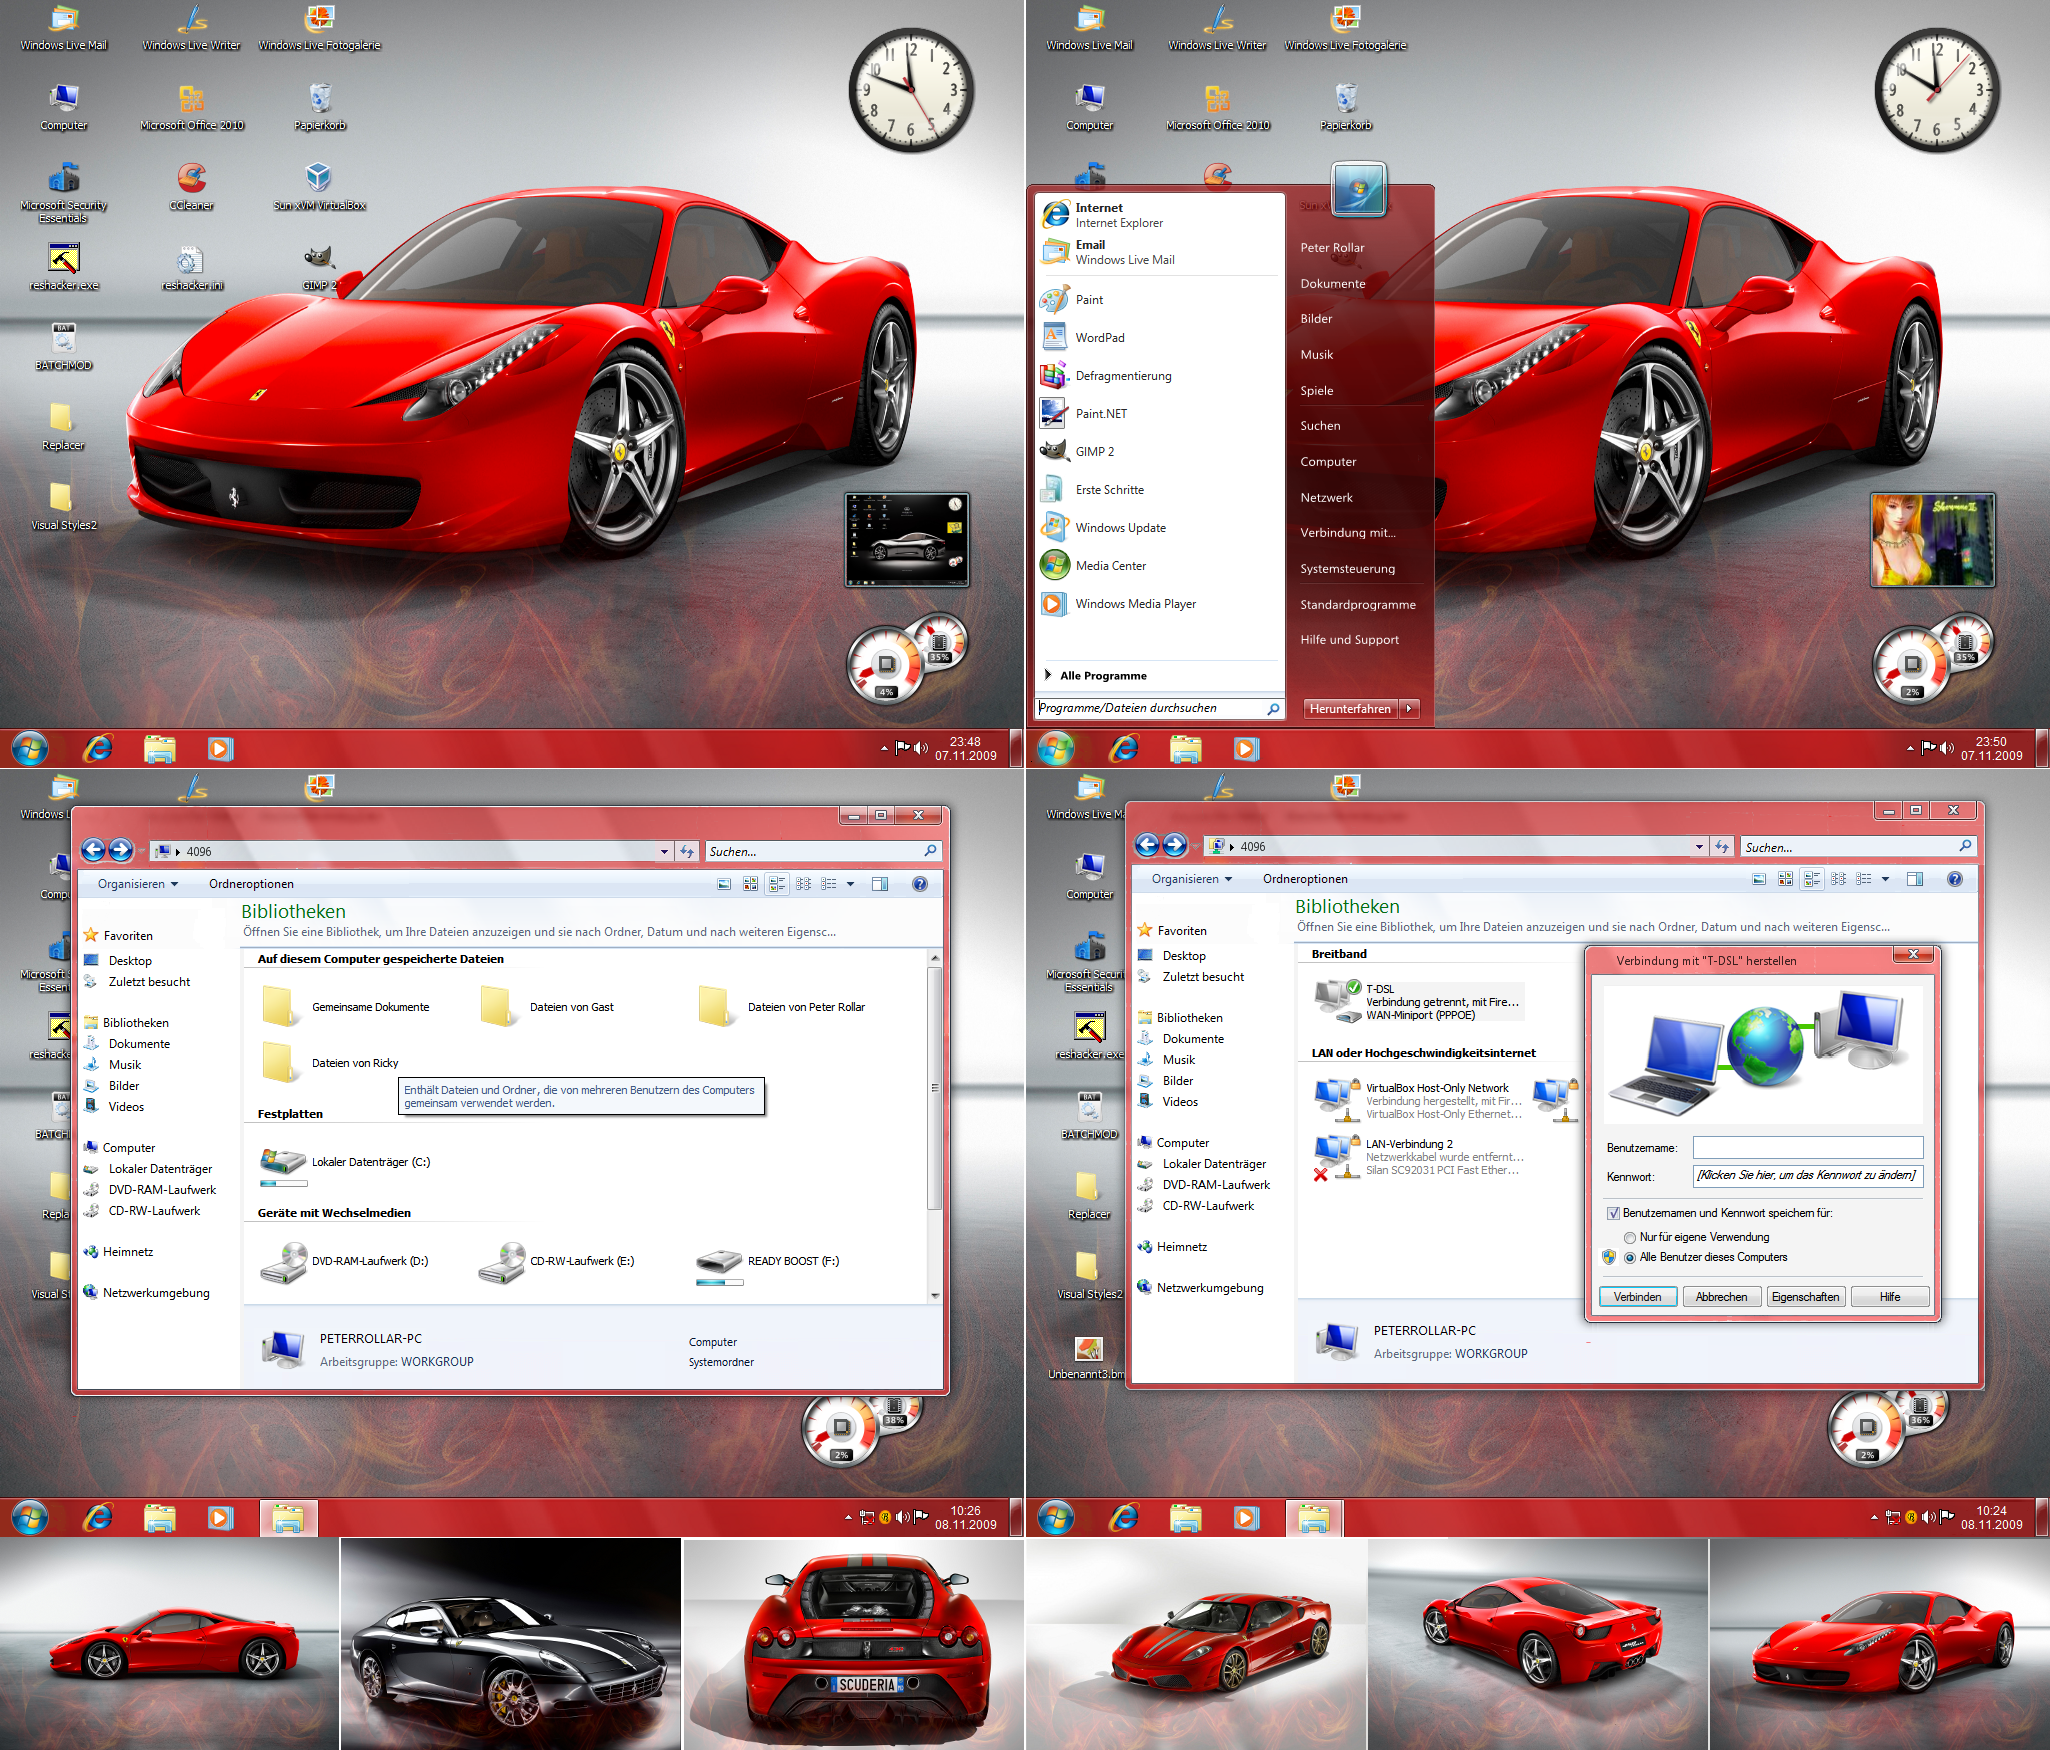Select the READY BOOST (F:) drive
Viewport: 2050px width, 1750px height.
(768, 1262)
